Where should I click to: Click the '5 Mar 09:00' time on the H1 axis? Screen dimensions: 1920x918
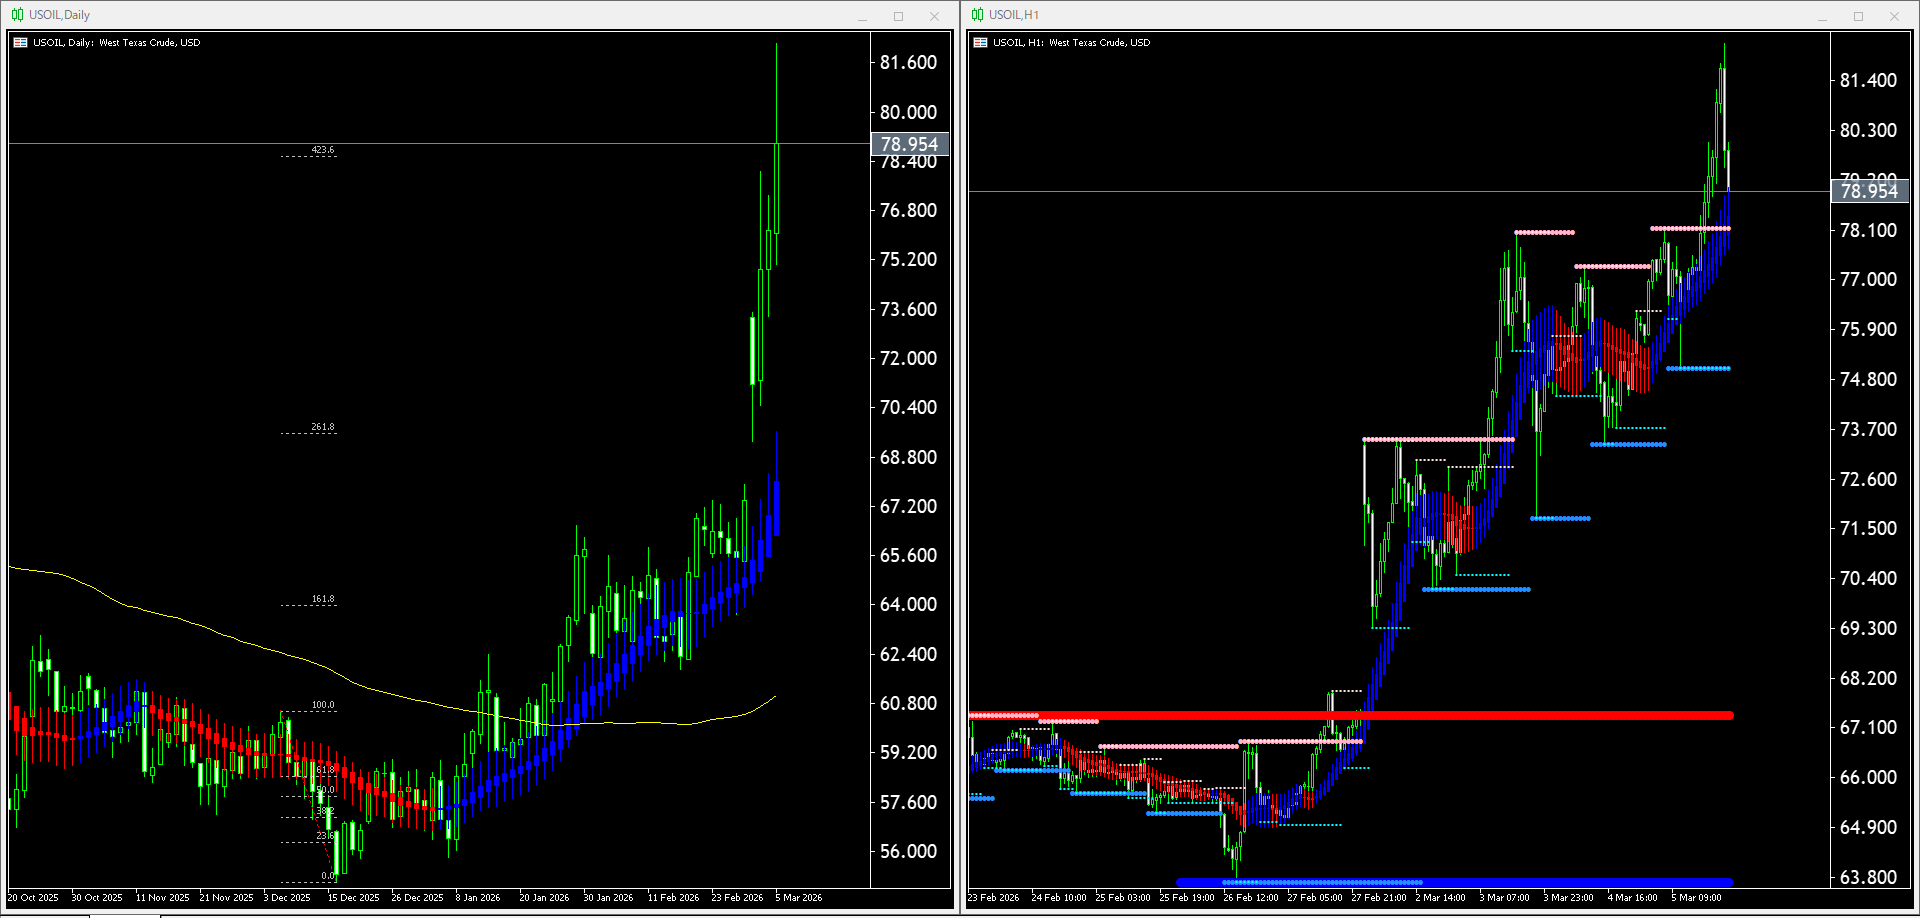tap(1697, 898)
